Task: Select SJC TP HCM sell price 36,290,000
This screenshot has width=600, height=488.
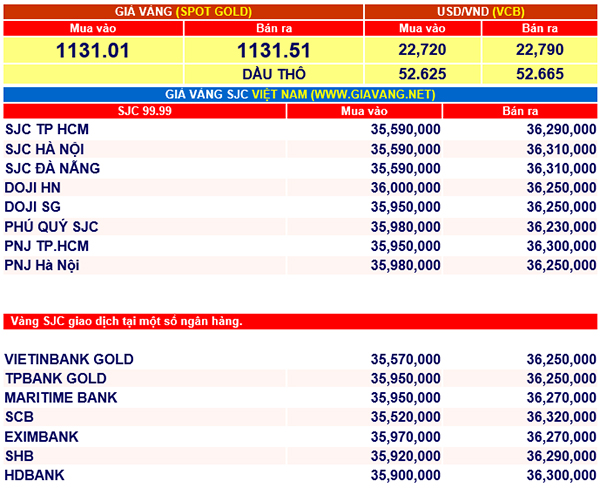Action: click(561, 130)
